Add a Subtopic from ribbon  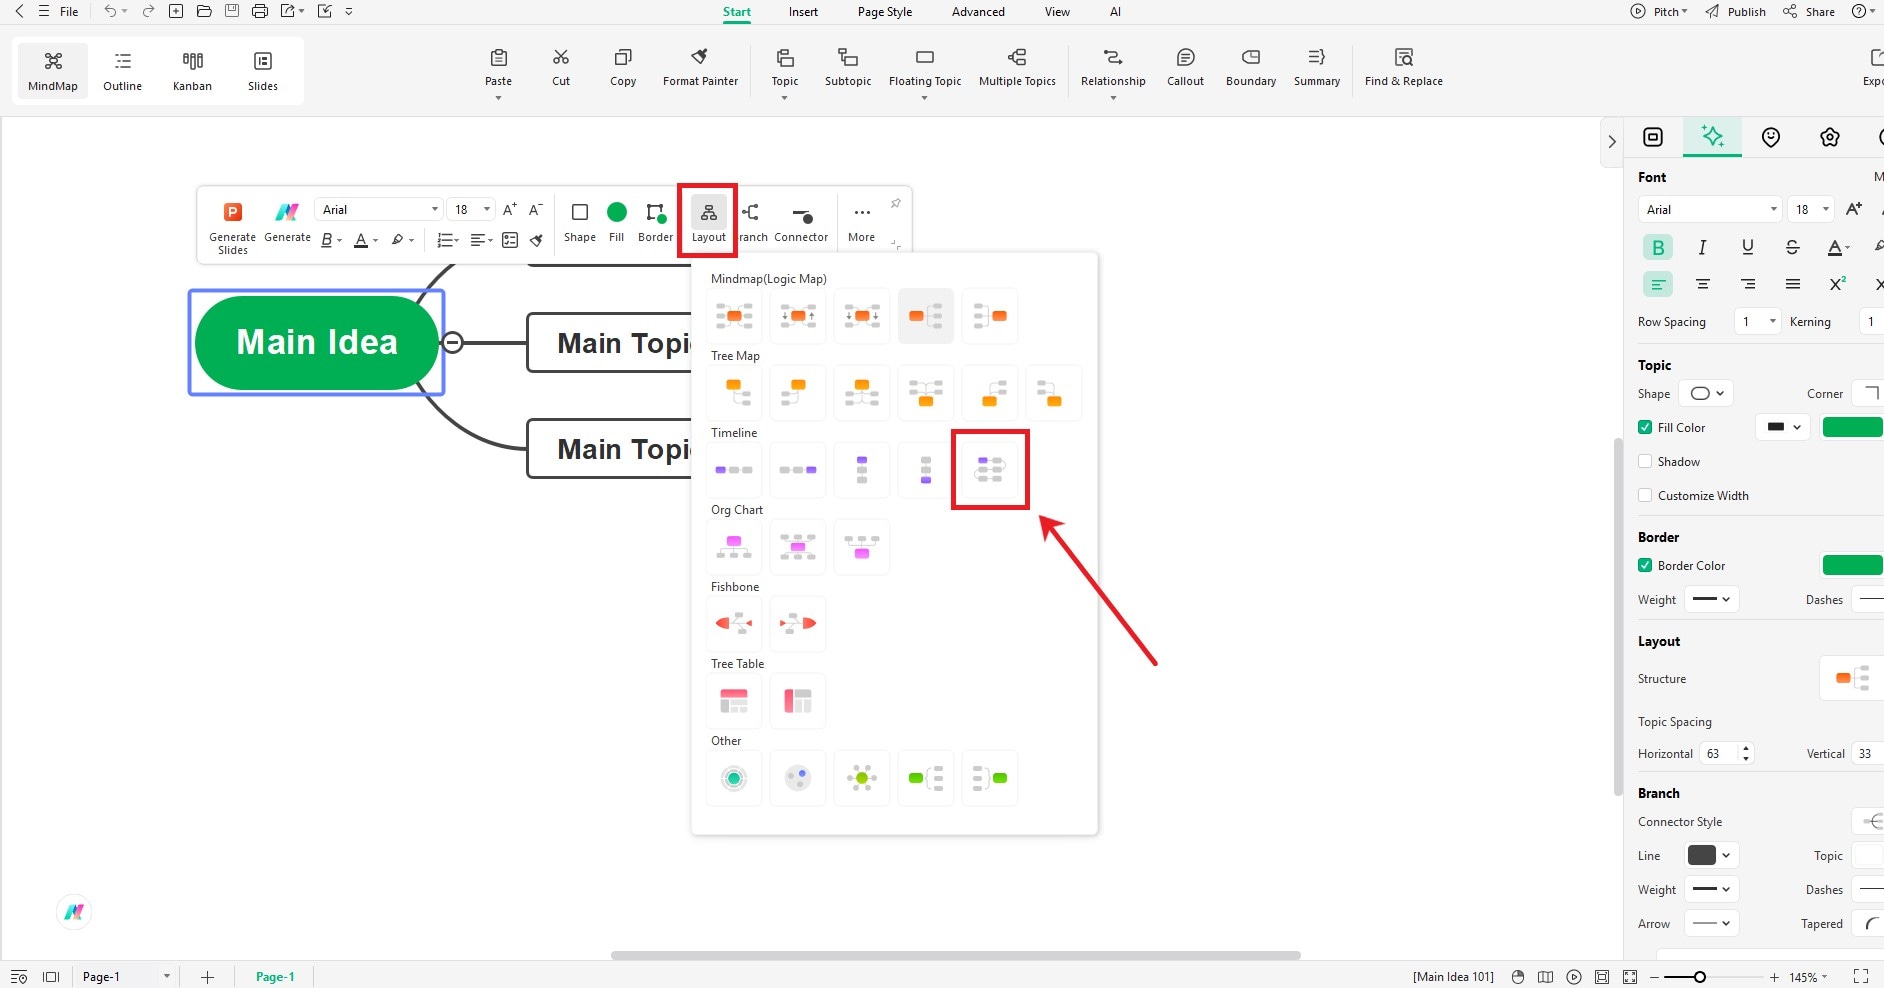point(848,68)
